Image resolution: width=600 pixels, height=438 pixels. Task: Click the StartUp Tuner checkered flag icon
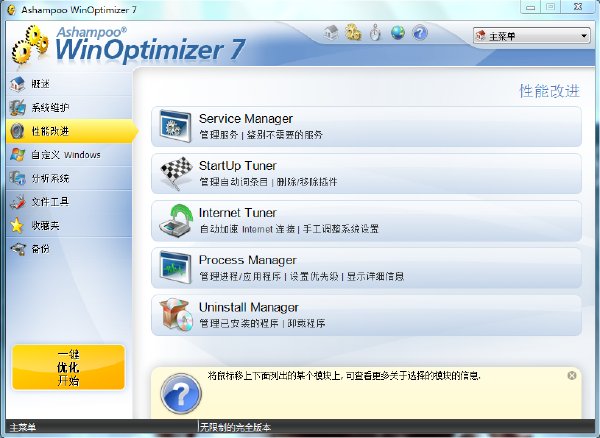point(176,173)
